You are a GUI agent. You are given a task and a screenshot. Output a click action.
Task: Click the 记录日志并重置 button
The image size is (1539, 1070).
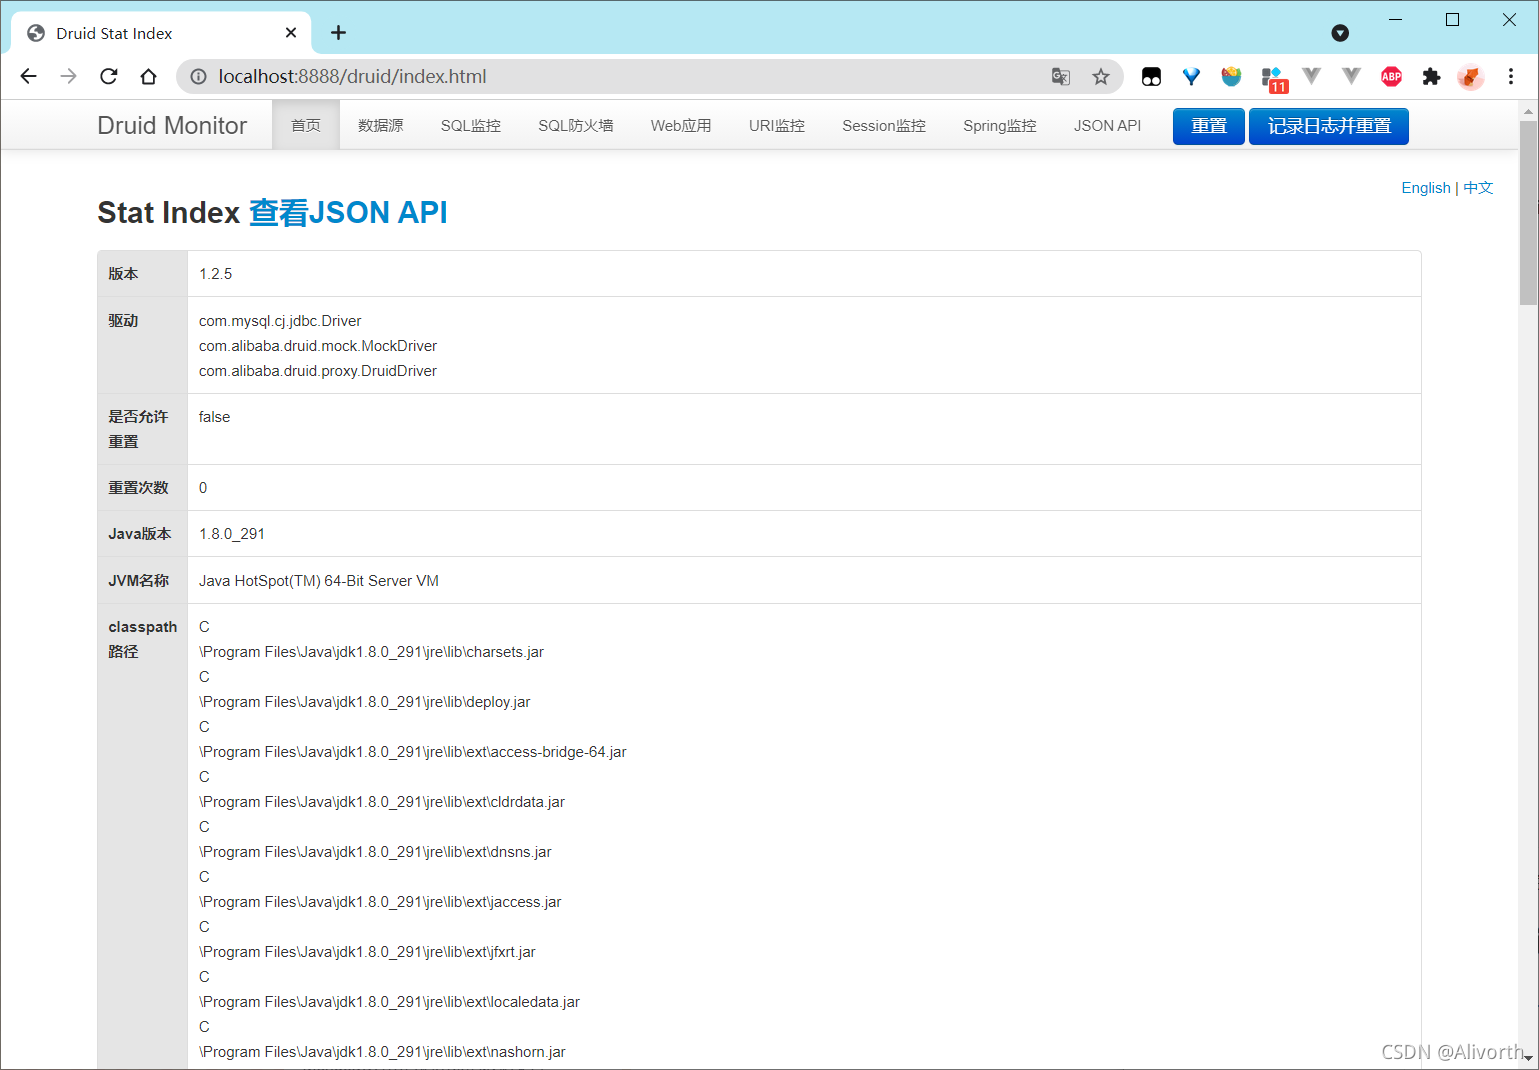coord(1329,126)
